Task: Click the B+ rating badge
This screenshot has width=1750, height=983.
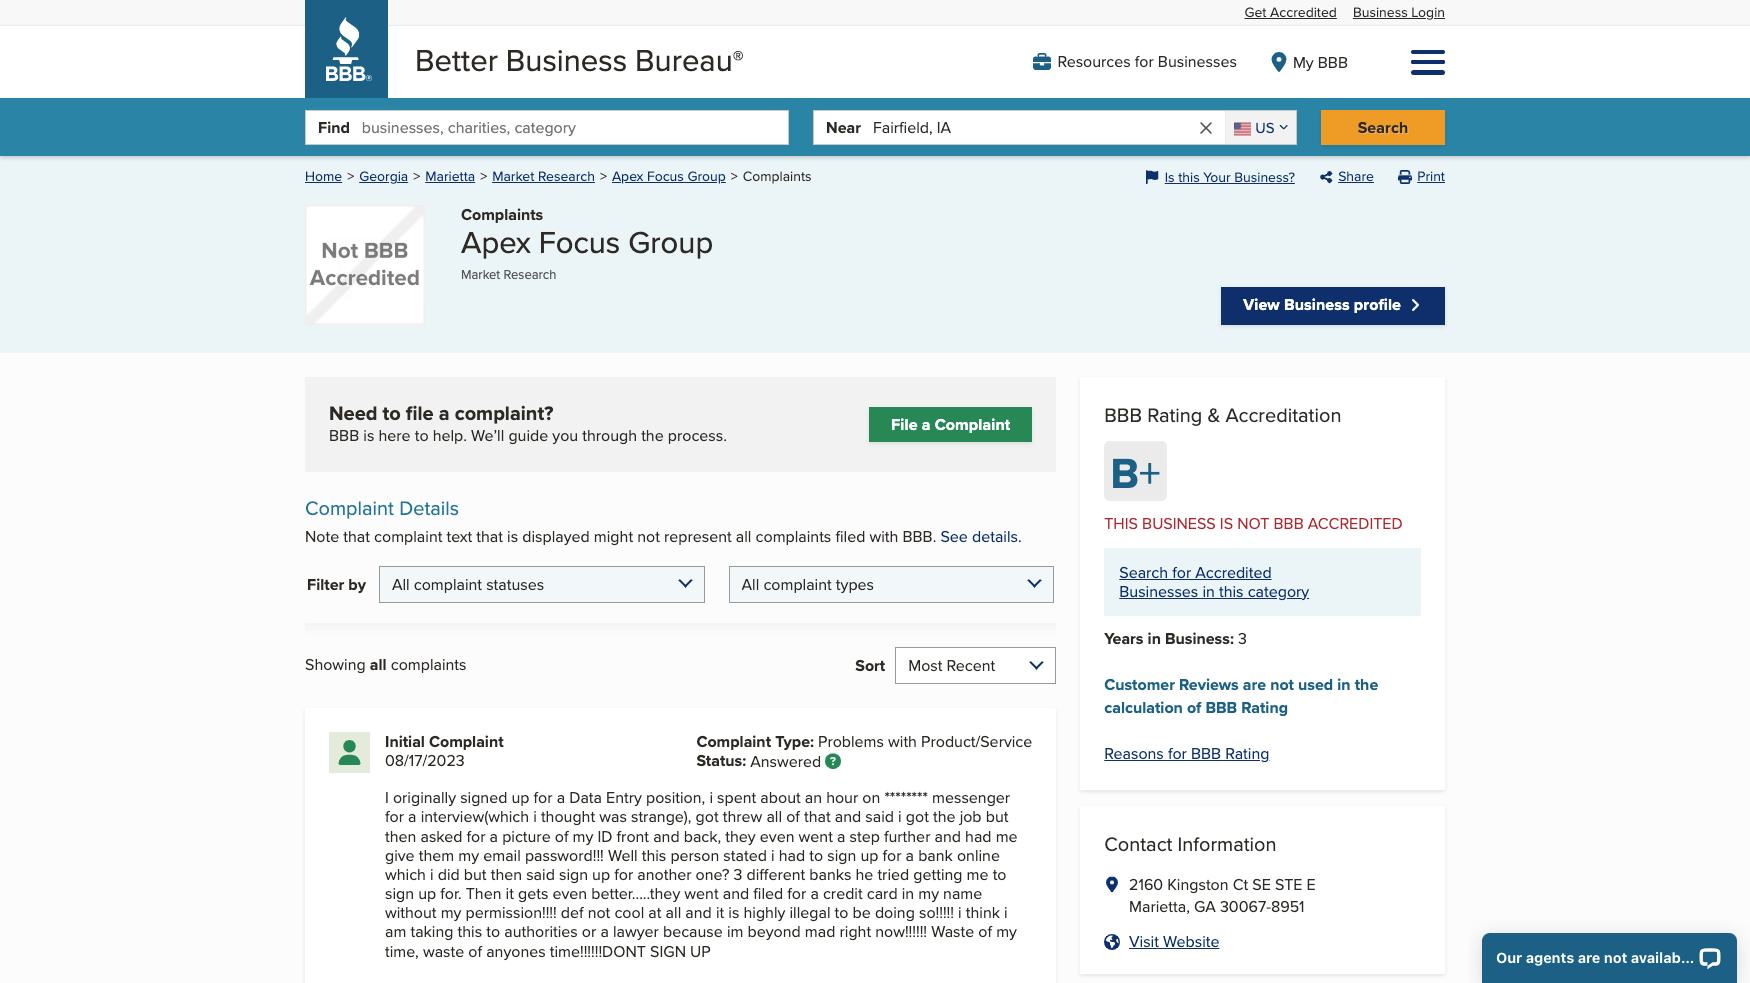Action: point(1135,471)
